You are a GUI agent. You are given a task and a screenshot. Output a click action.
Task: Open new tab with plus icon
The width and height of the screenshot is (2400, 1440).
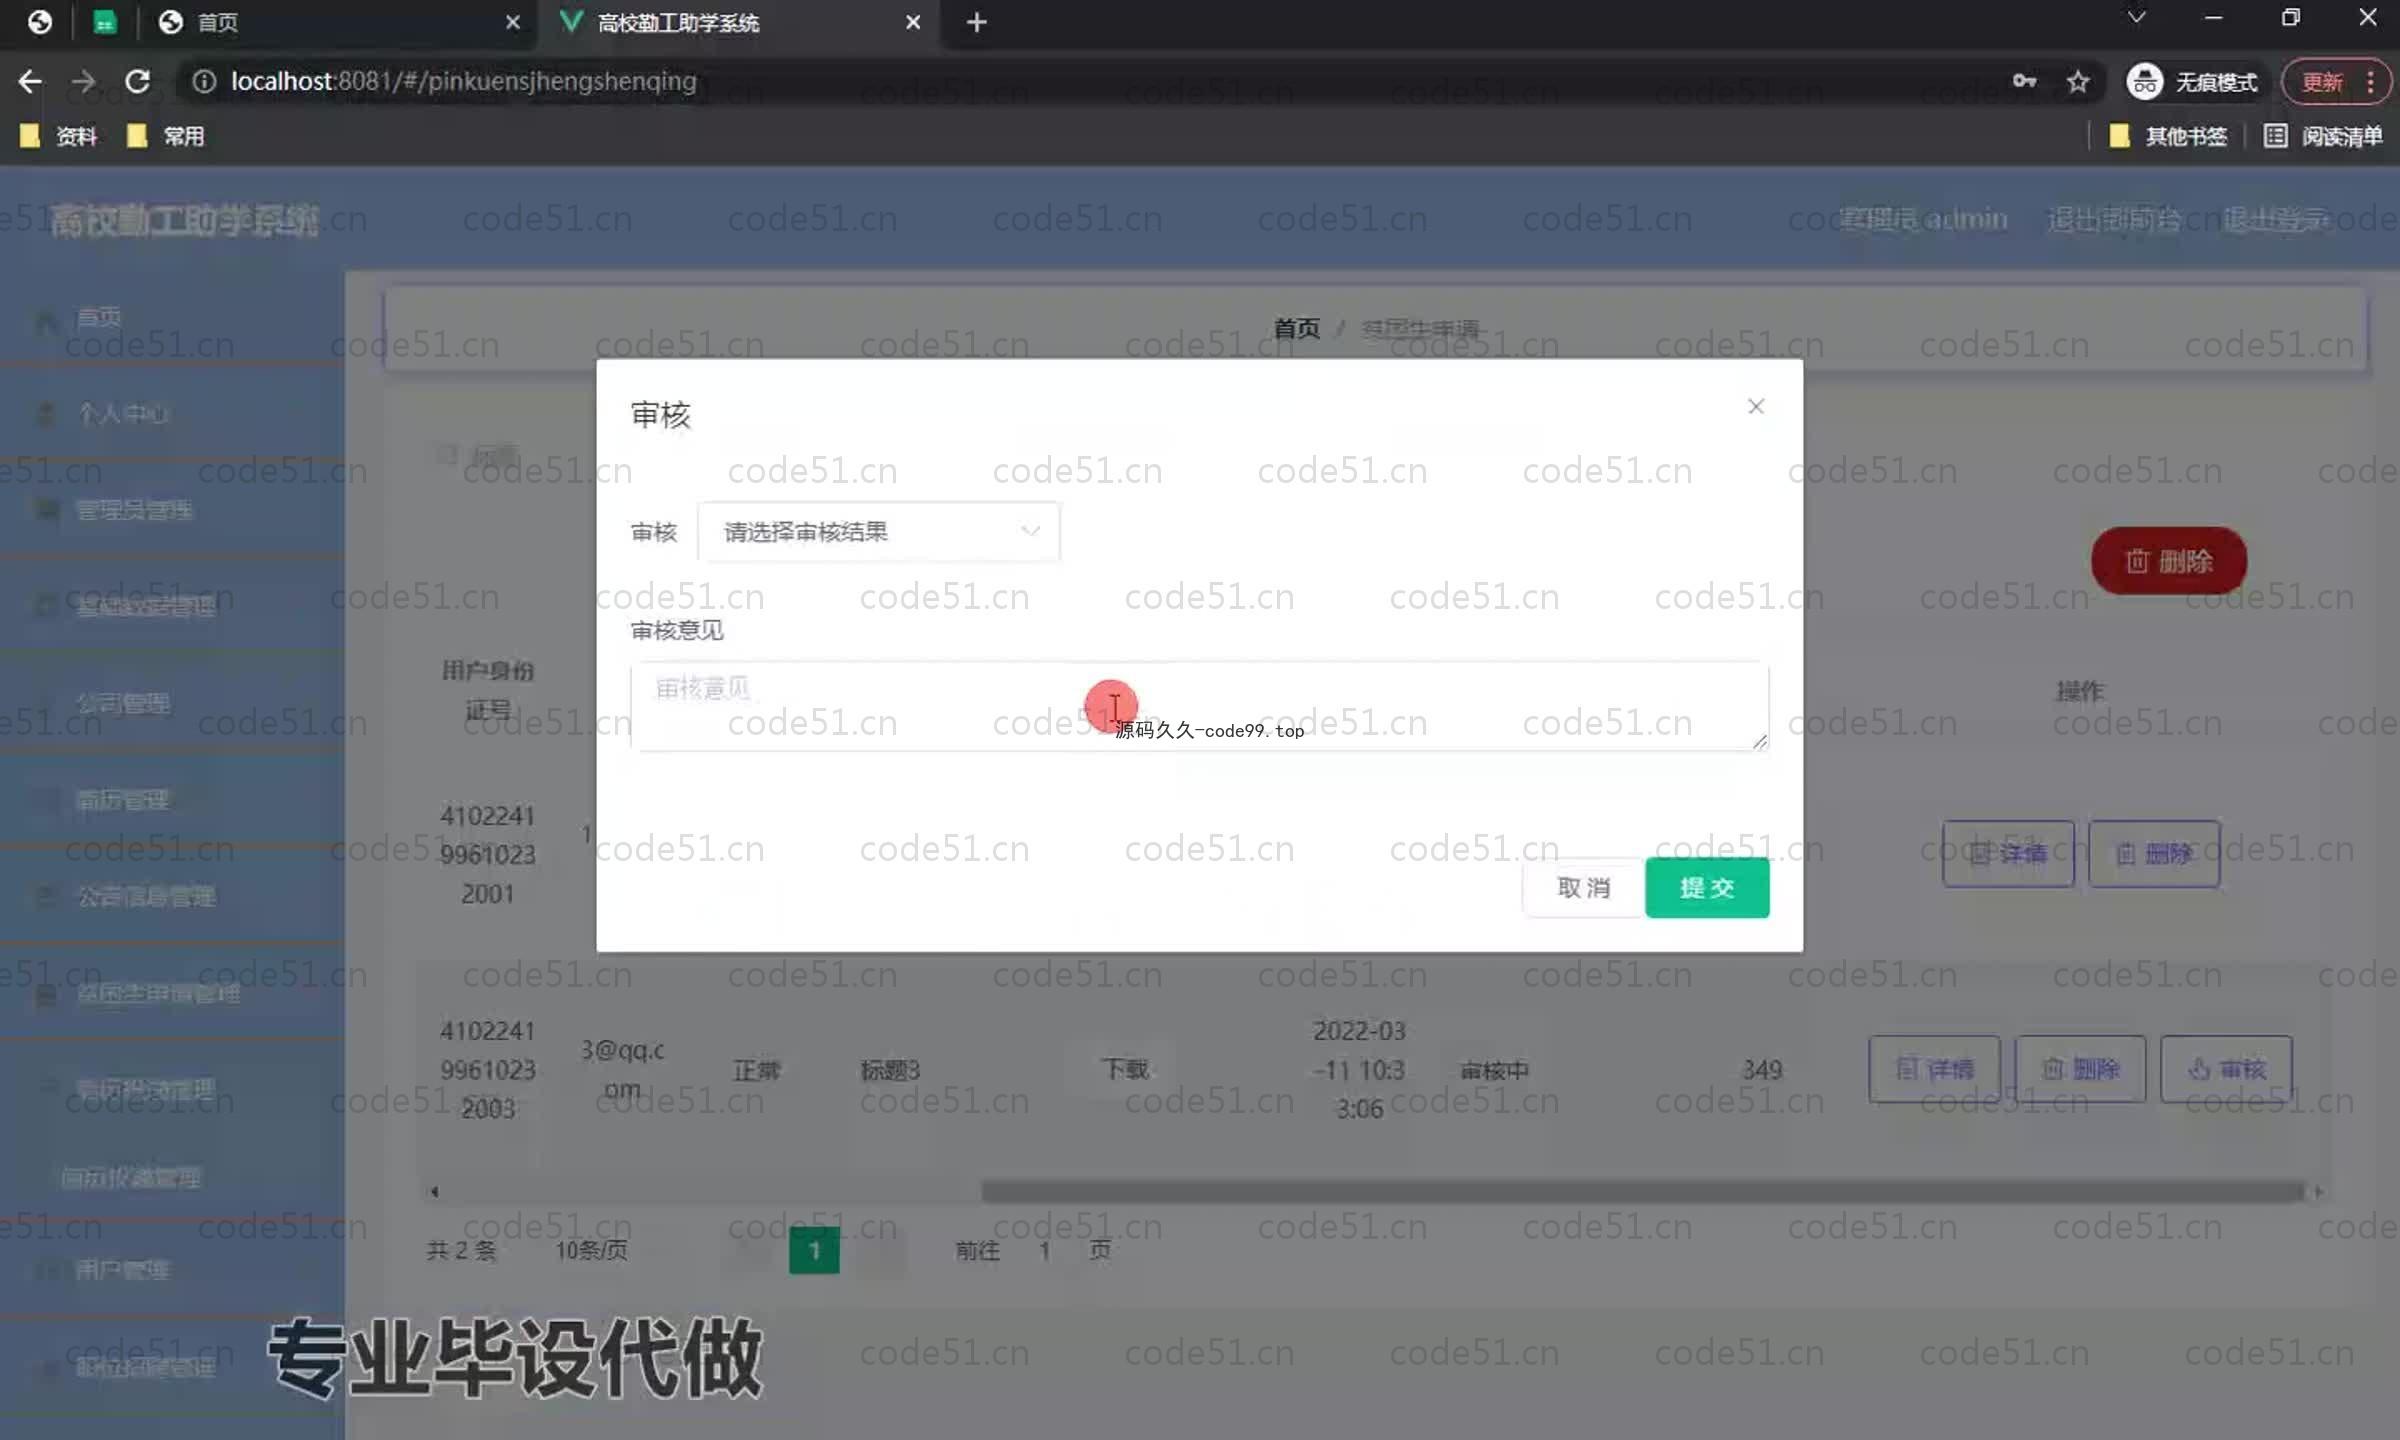(976, 22)
